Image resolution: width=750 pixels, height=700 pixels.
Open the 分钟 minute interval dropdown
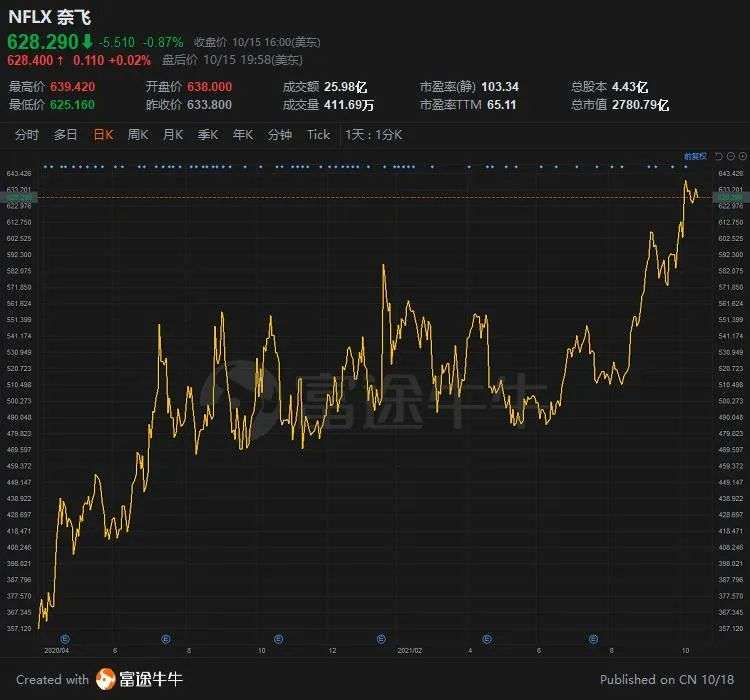[x=279, y=135]
